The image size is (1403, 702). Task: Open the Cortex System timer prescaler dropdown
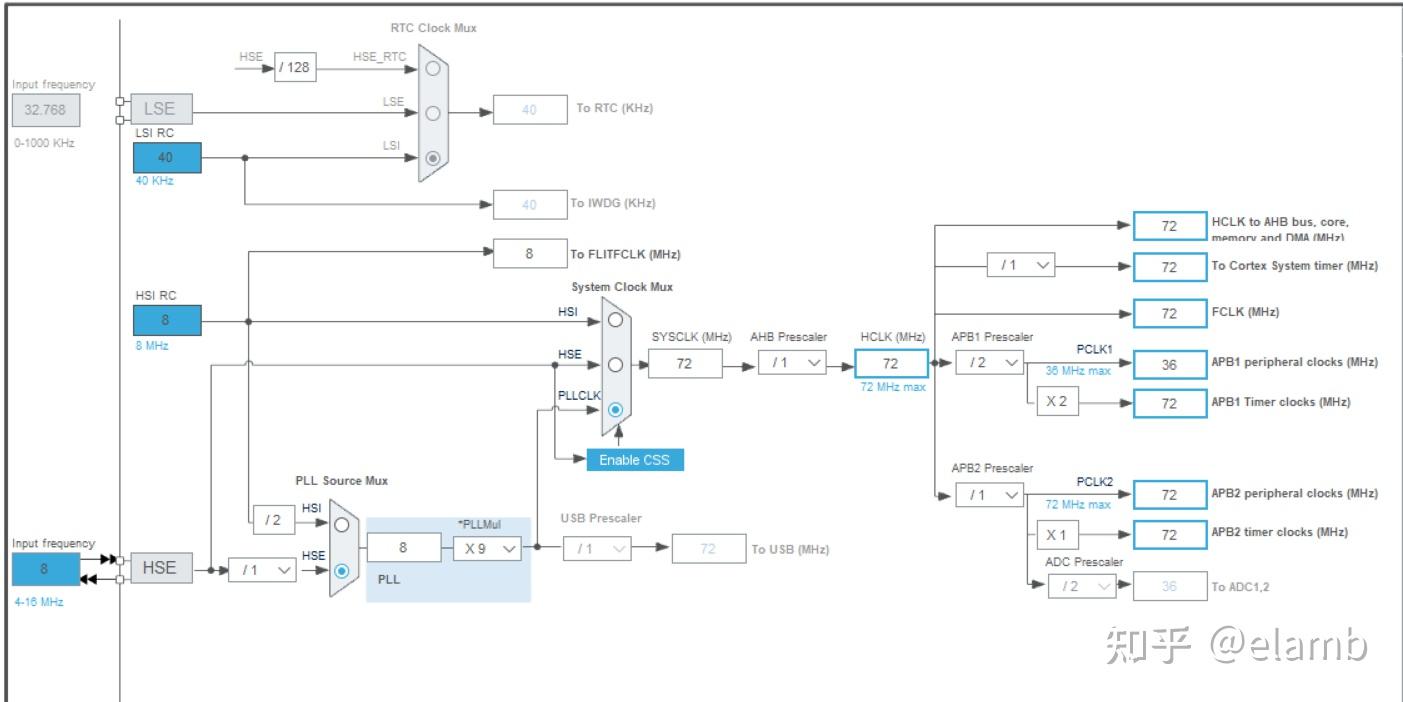1022,264
